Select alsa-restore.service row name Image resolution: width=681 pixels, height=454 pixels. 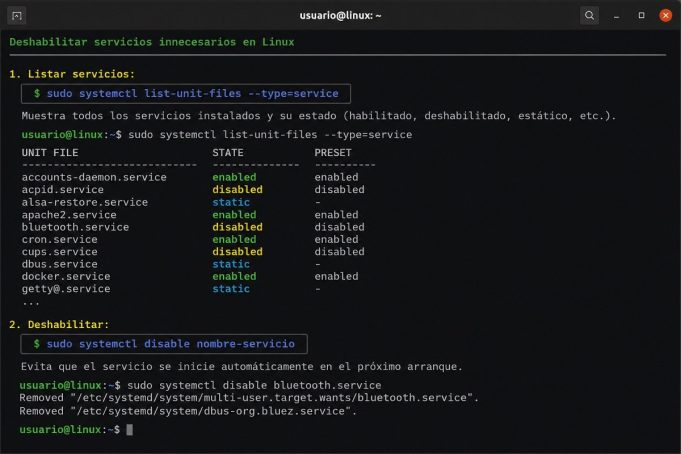tap(85, 202)
